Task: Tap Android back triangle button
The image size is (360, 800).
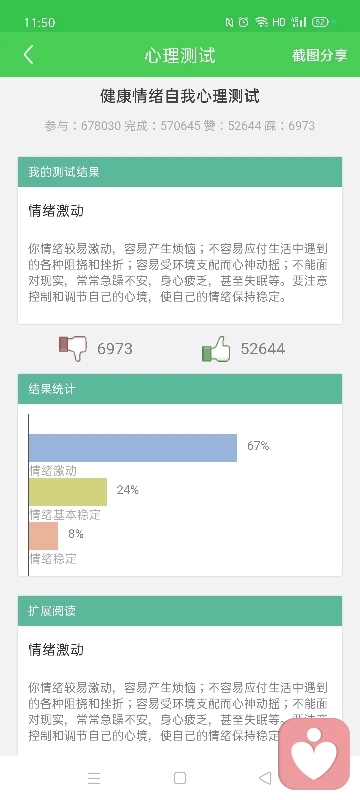Action: coord(265,778)
